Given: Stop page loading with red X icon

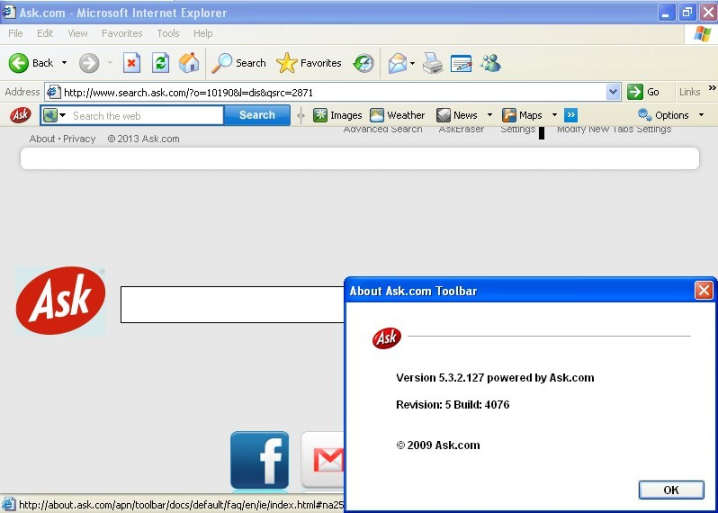Looking at the screenshot, I should tap(131, 63).
